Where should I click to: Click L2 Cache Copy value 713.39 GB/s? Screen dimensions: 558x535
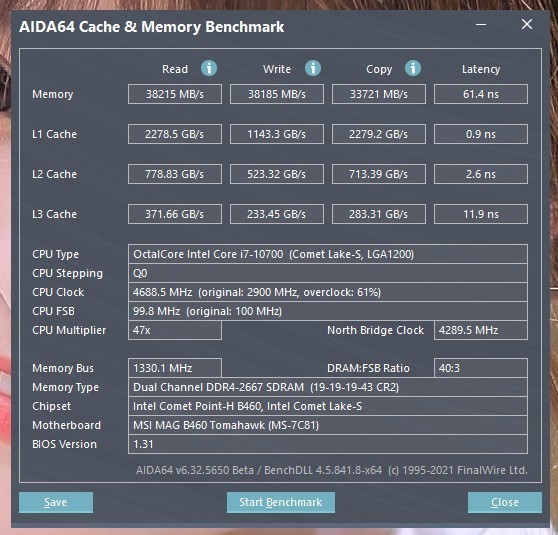(379, 174)
